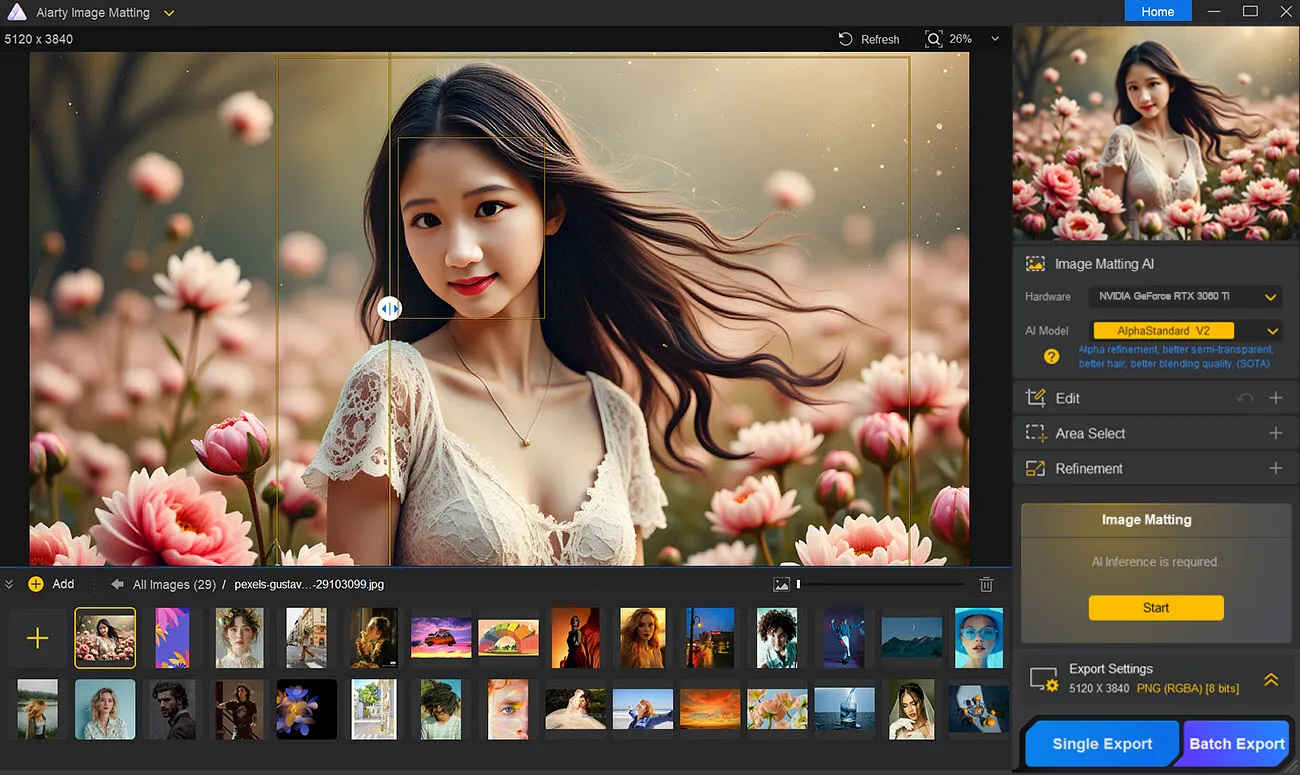Open the Image Matting AI panel icon
1300x775 pixels.
point(1035,263)
